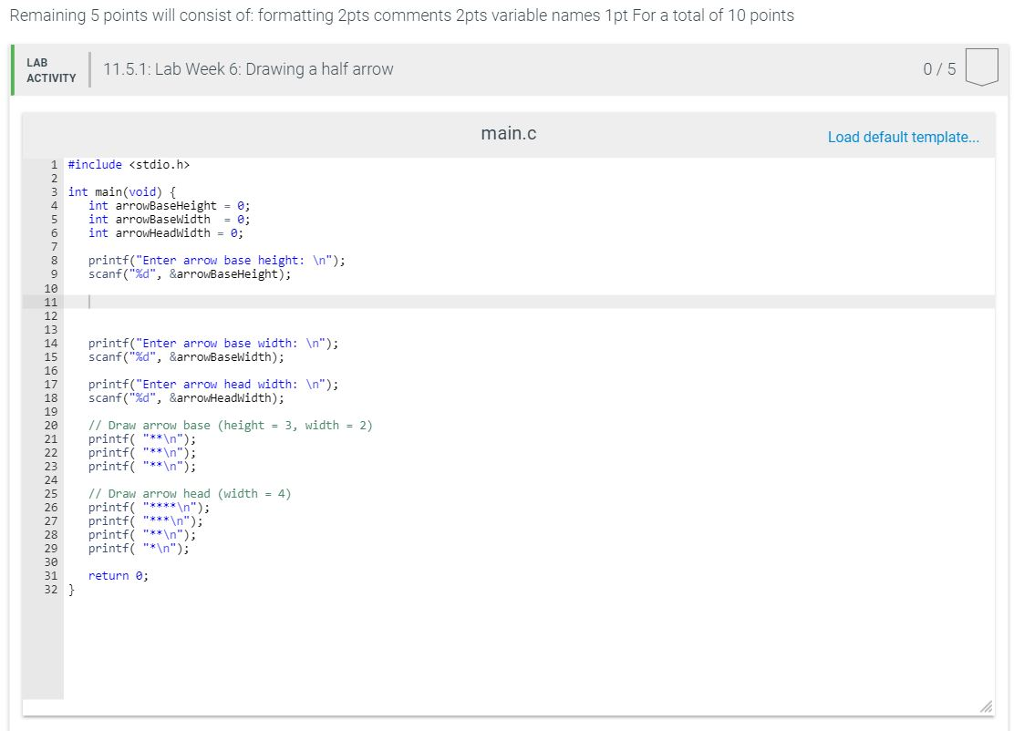This screenshot has width=1024, height=731.
Task: Click the int main(void) line
Action: [122, 191]
